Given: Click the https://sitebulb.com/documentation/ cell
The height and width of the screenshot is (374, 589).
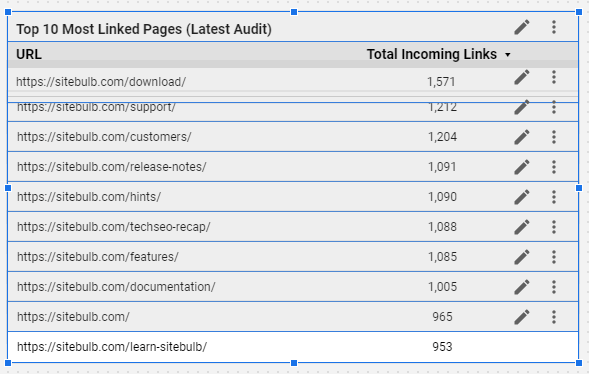Looking at the screenshot, I should pos(116,287).
